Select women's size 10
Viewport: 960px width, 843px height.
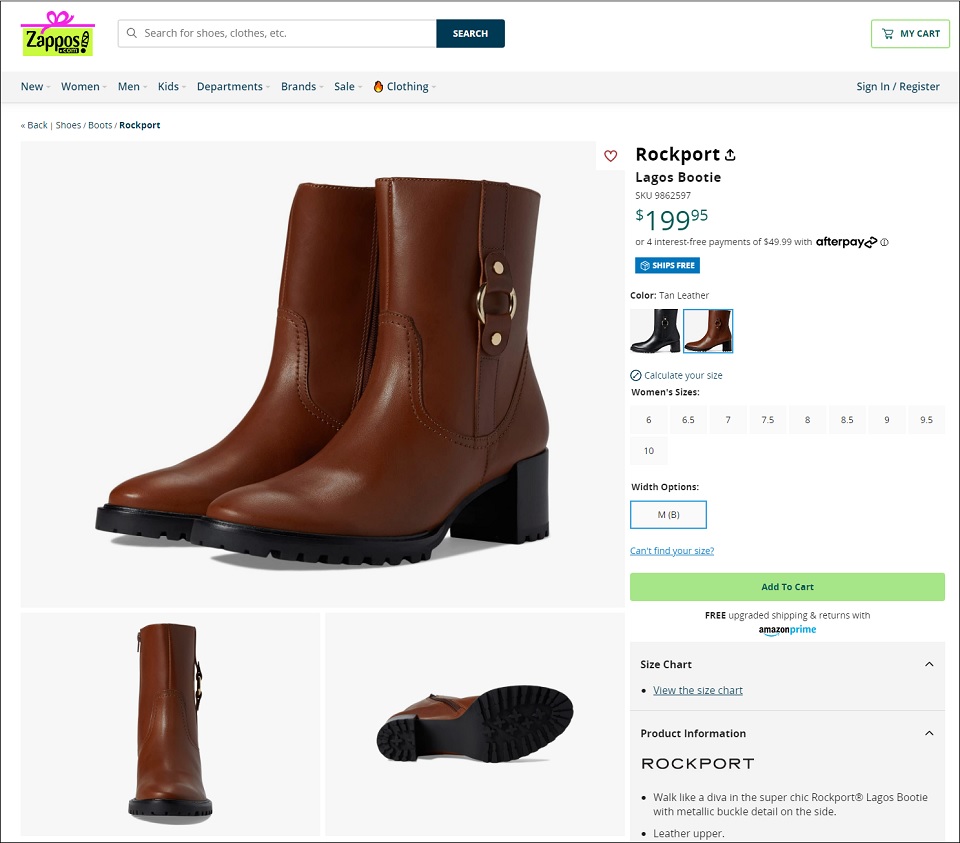tap(649, 451)
